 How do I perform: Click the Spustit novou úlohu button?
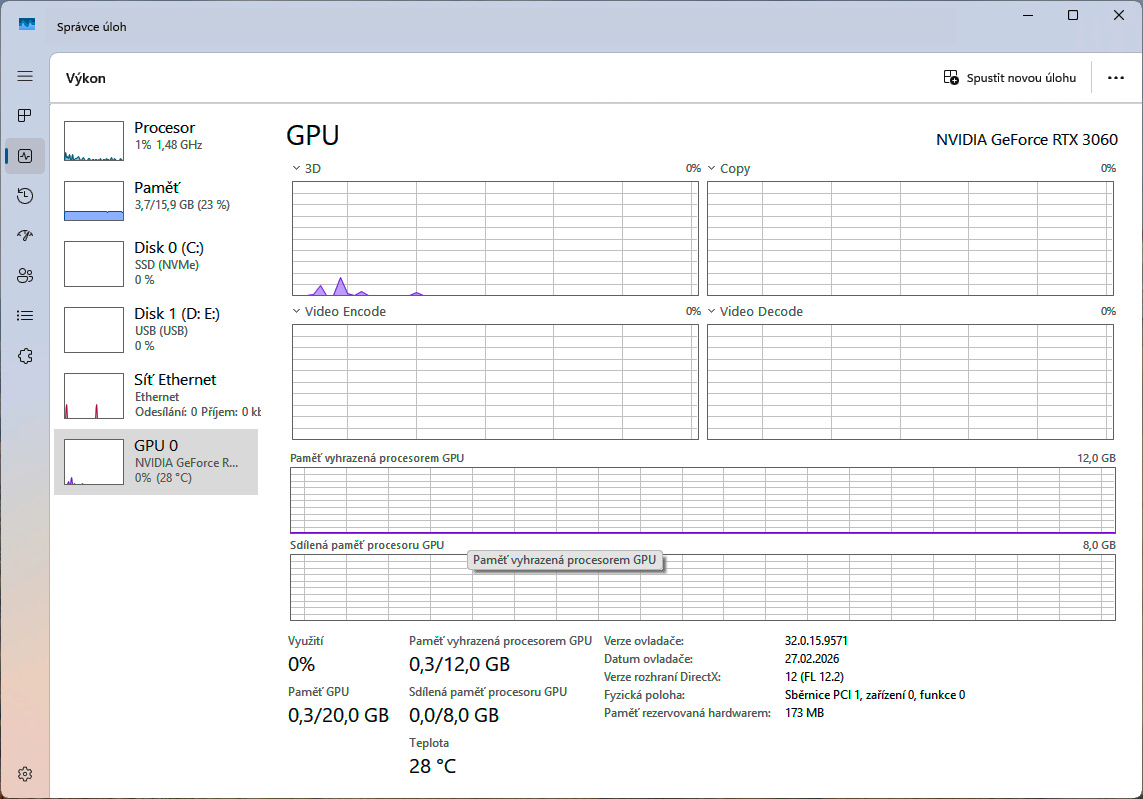(1010, 77)
